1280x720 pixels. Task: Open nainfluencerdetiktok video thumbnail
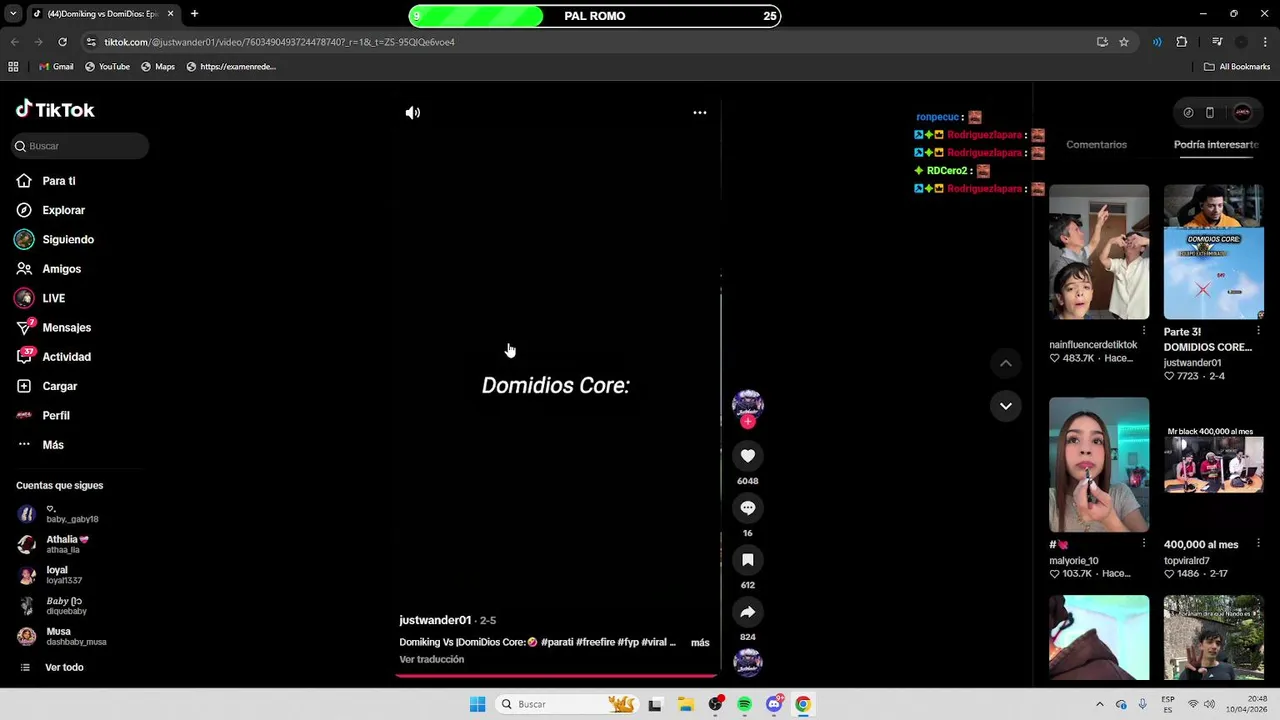pos(1099,252)
